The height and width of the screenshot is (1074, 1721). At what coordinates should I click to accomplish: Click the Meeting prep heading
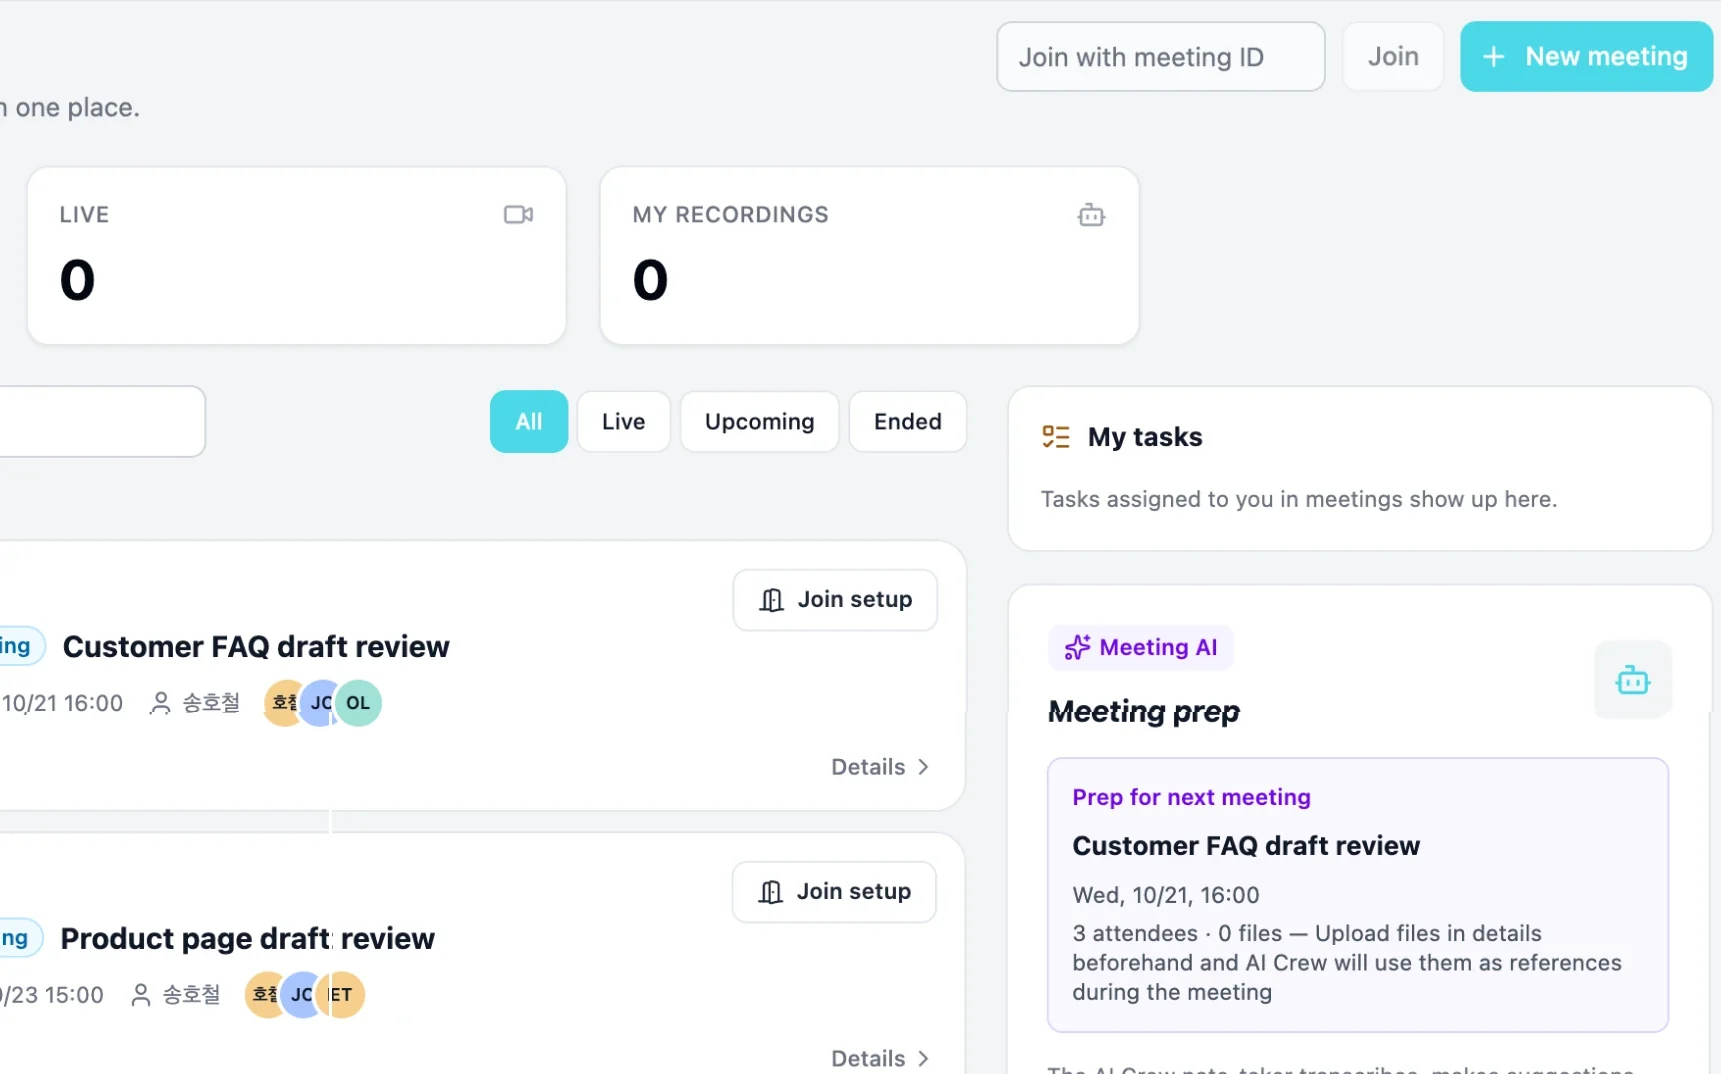pyautogui.click(x=1144, y=712)
